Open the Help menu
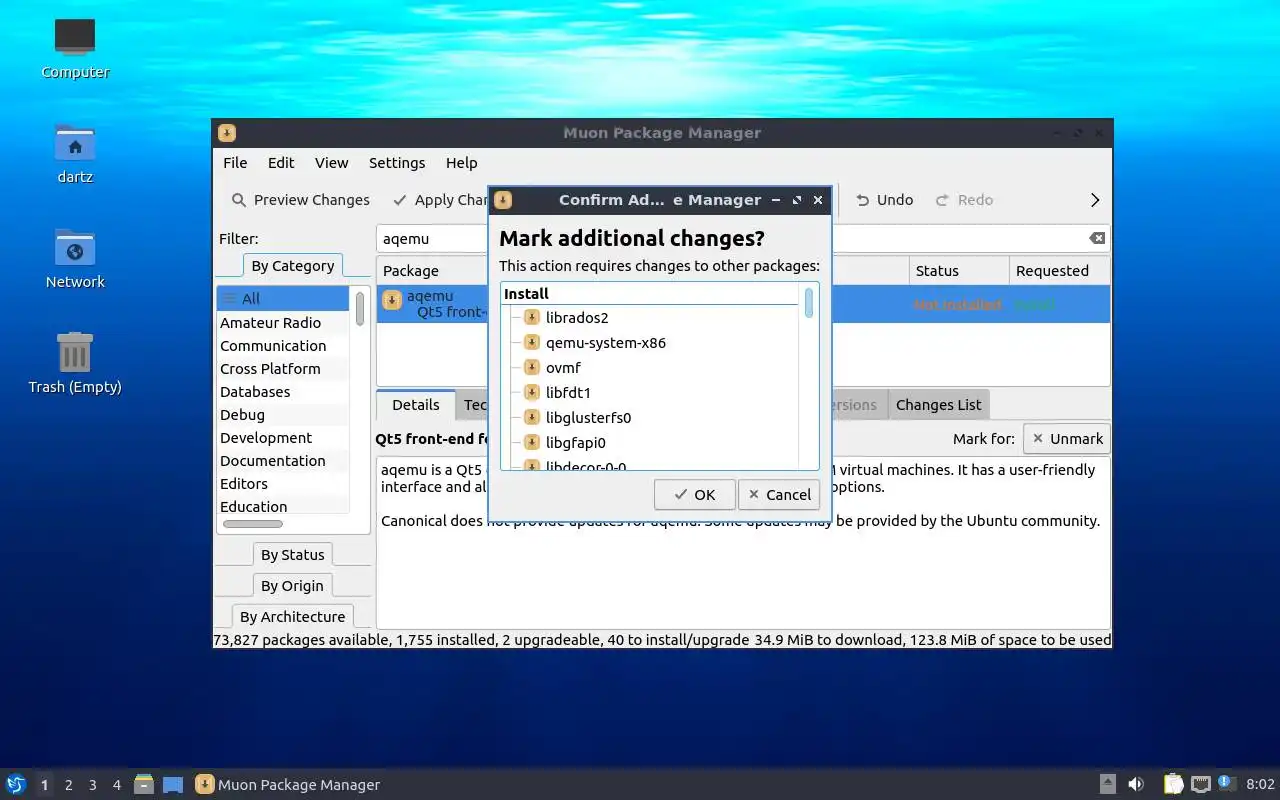The width and height of the screenshot is (1280, 800). (461, 163)
